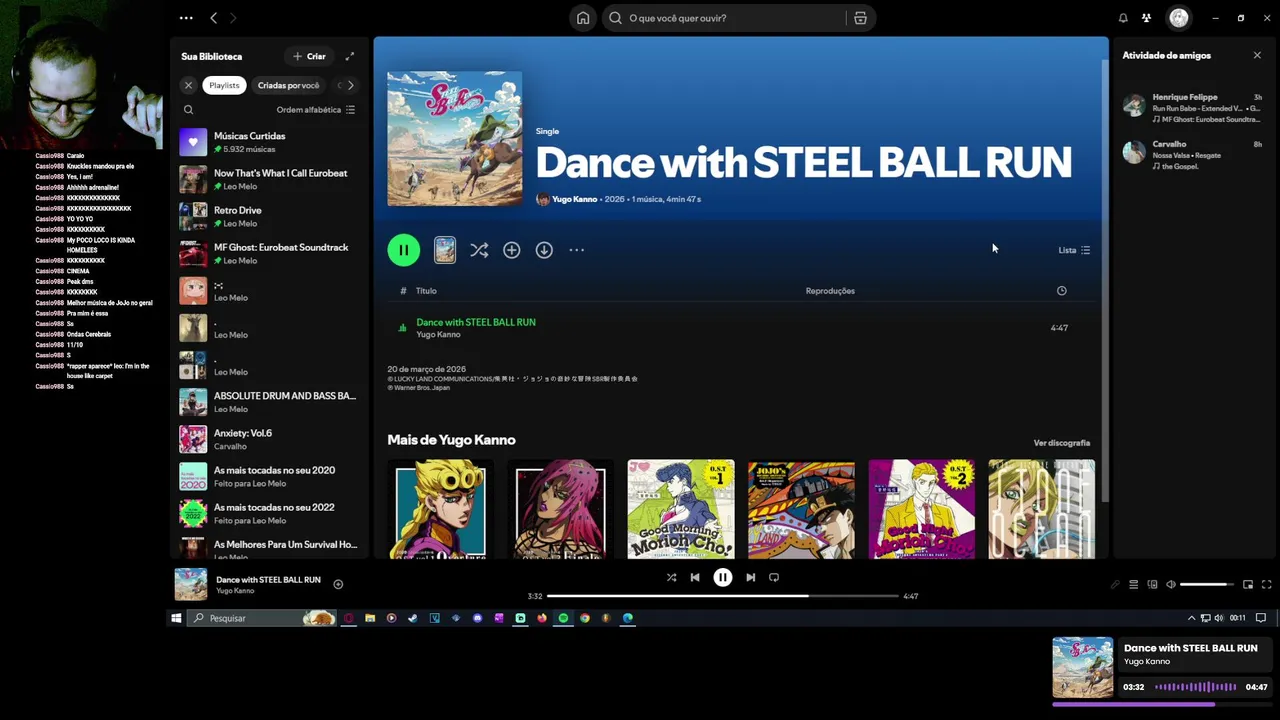The image size is (1280, 720).
Task: Open the playback queue
Action: click(1133, 584)
